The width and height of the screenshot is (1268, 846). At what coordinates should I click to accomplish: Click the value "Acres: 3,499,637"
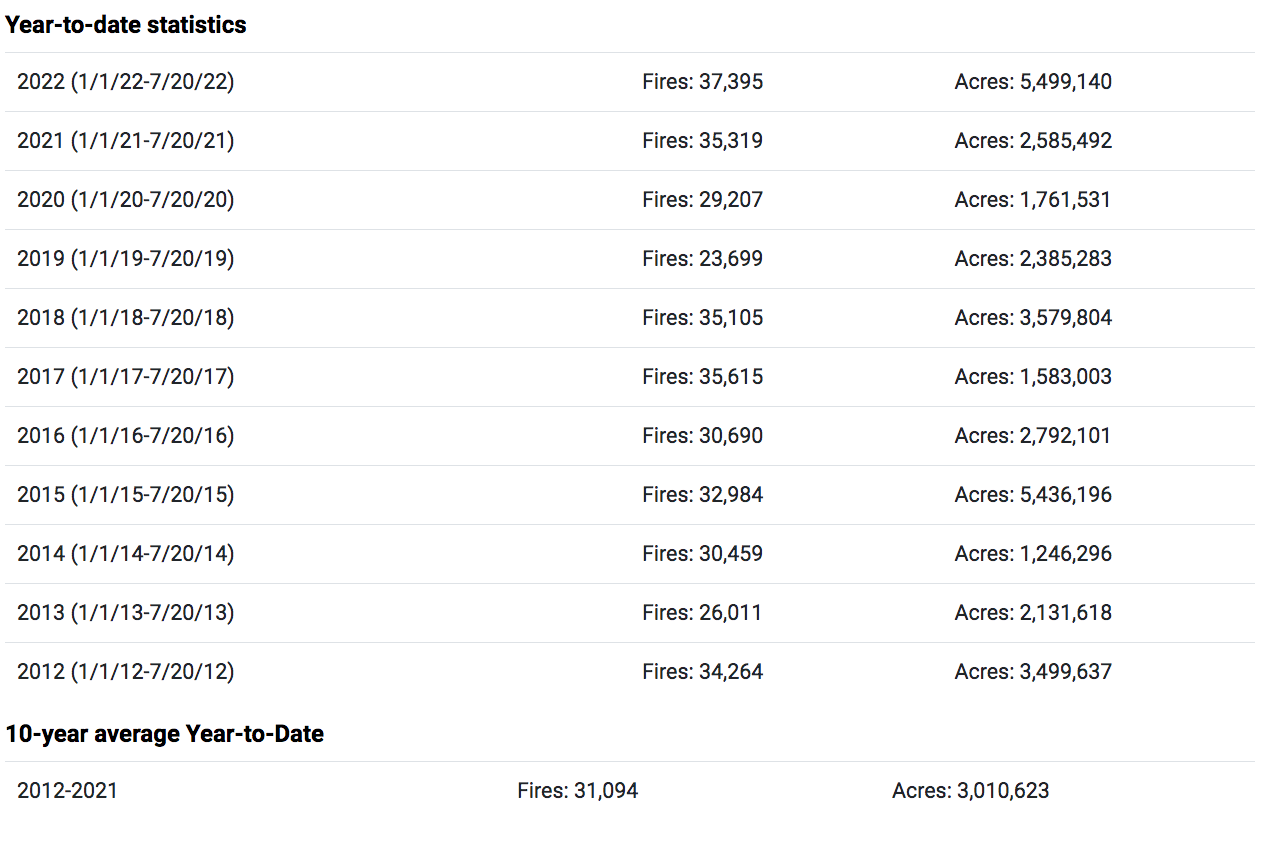tap(1033, 672)
